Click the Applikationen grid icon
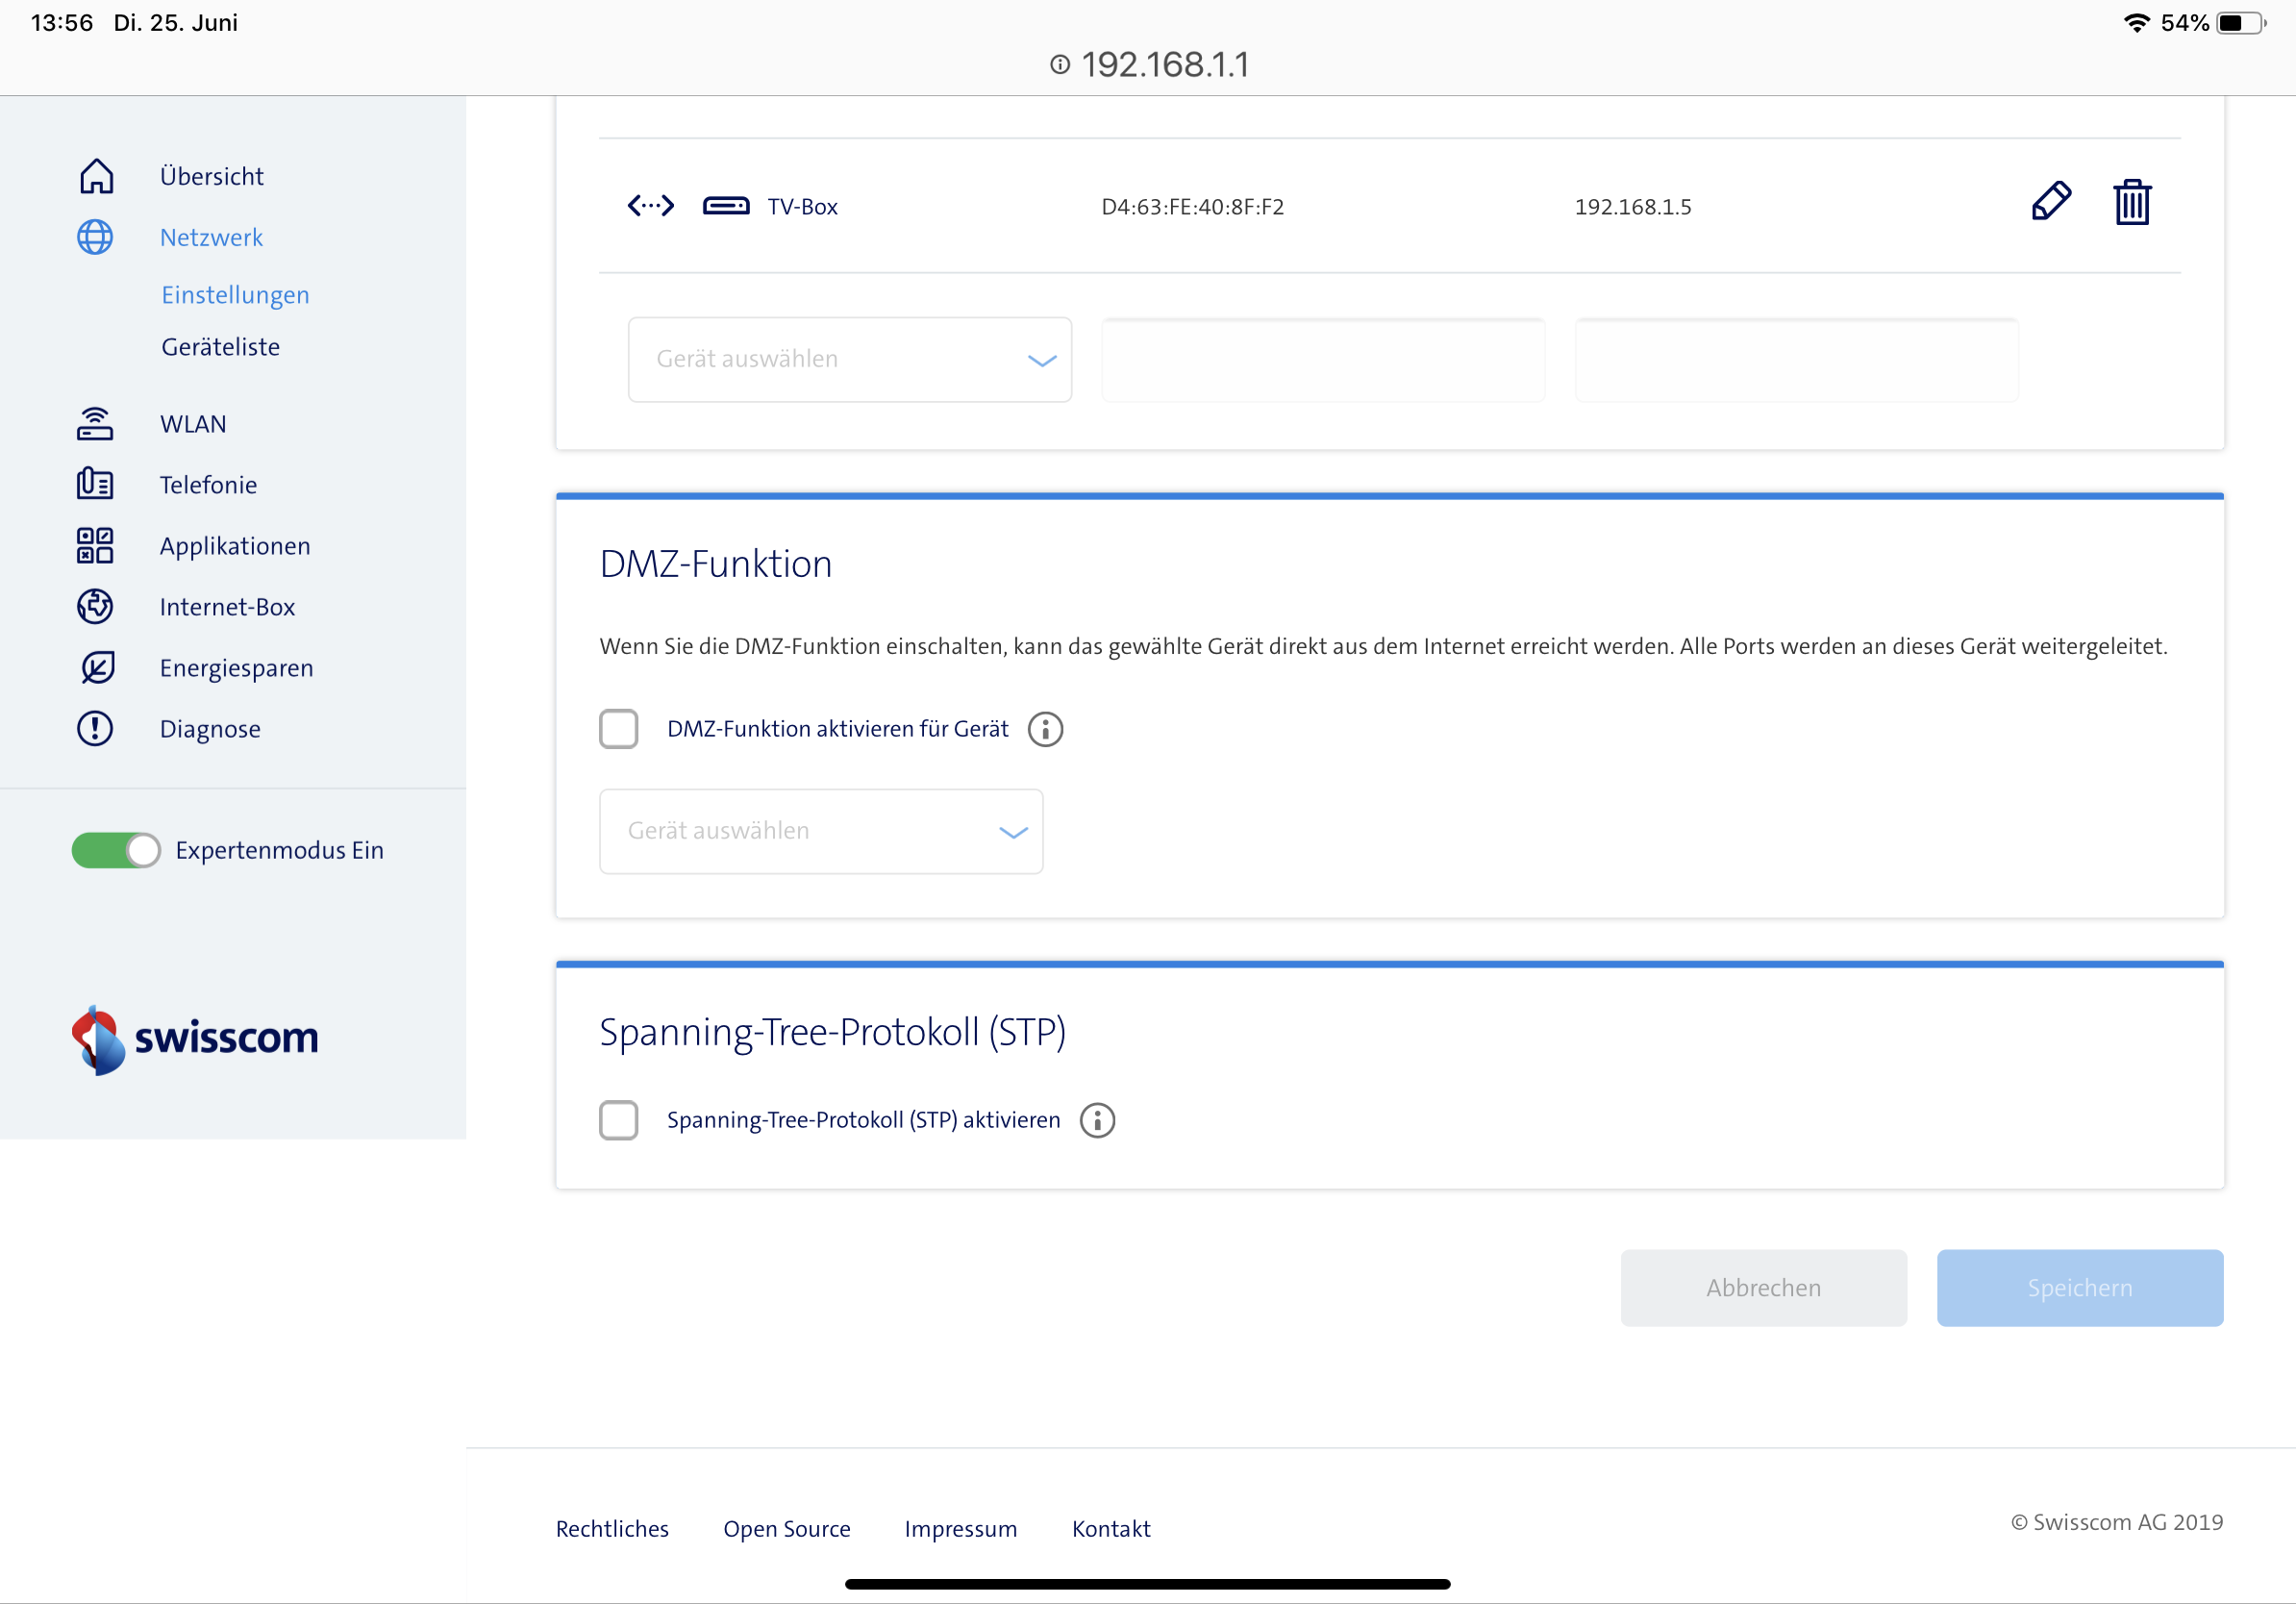 [95, 546]
